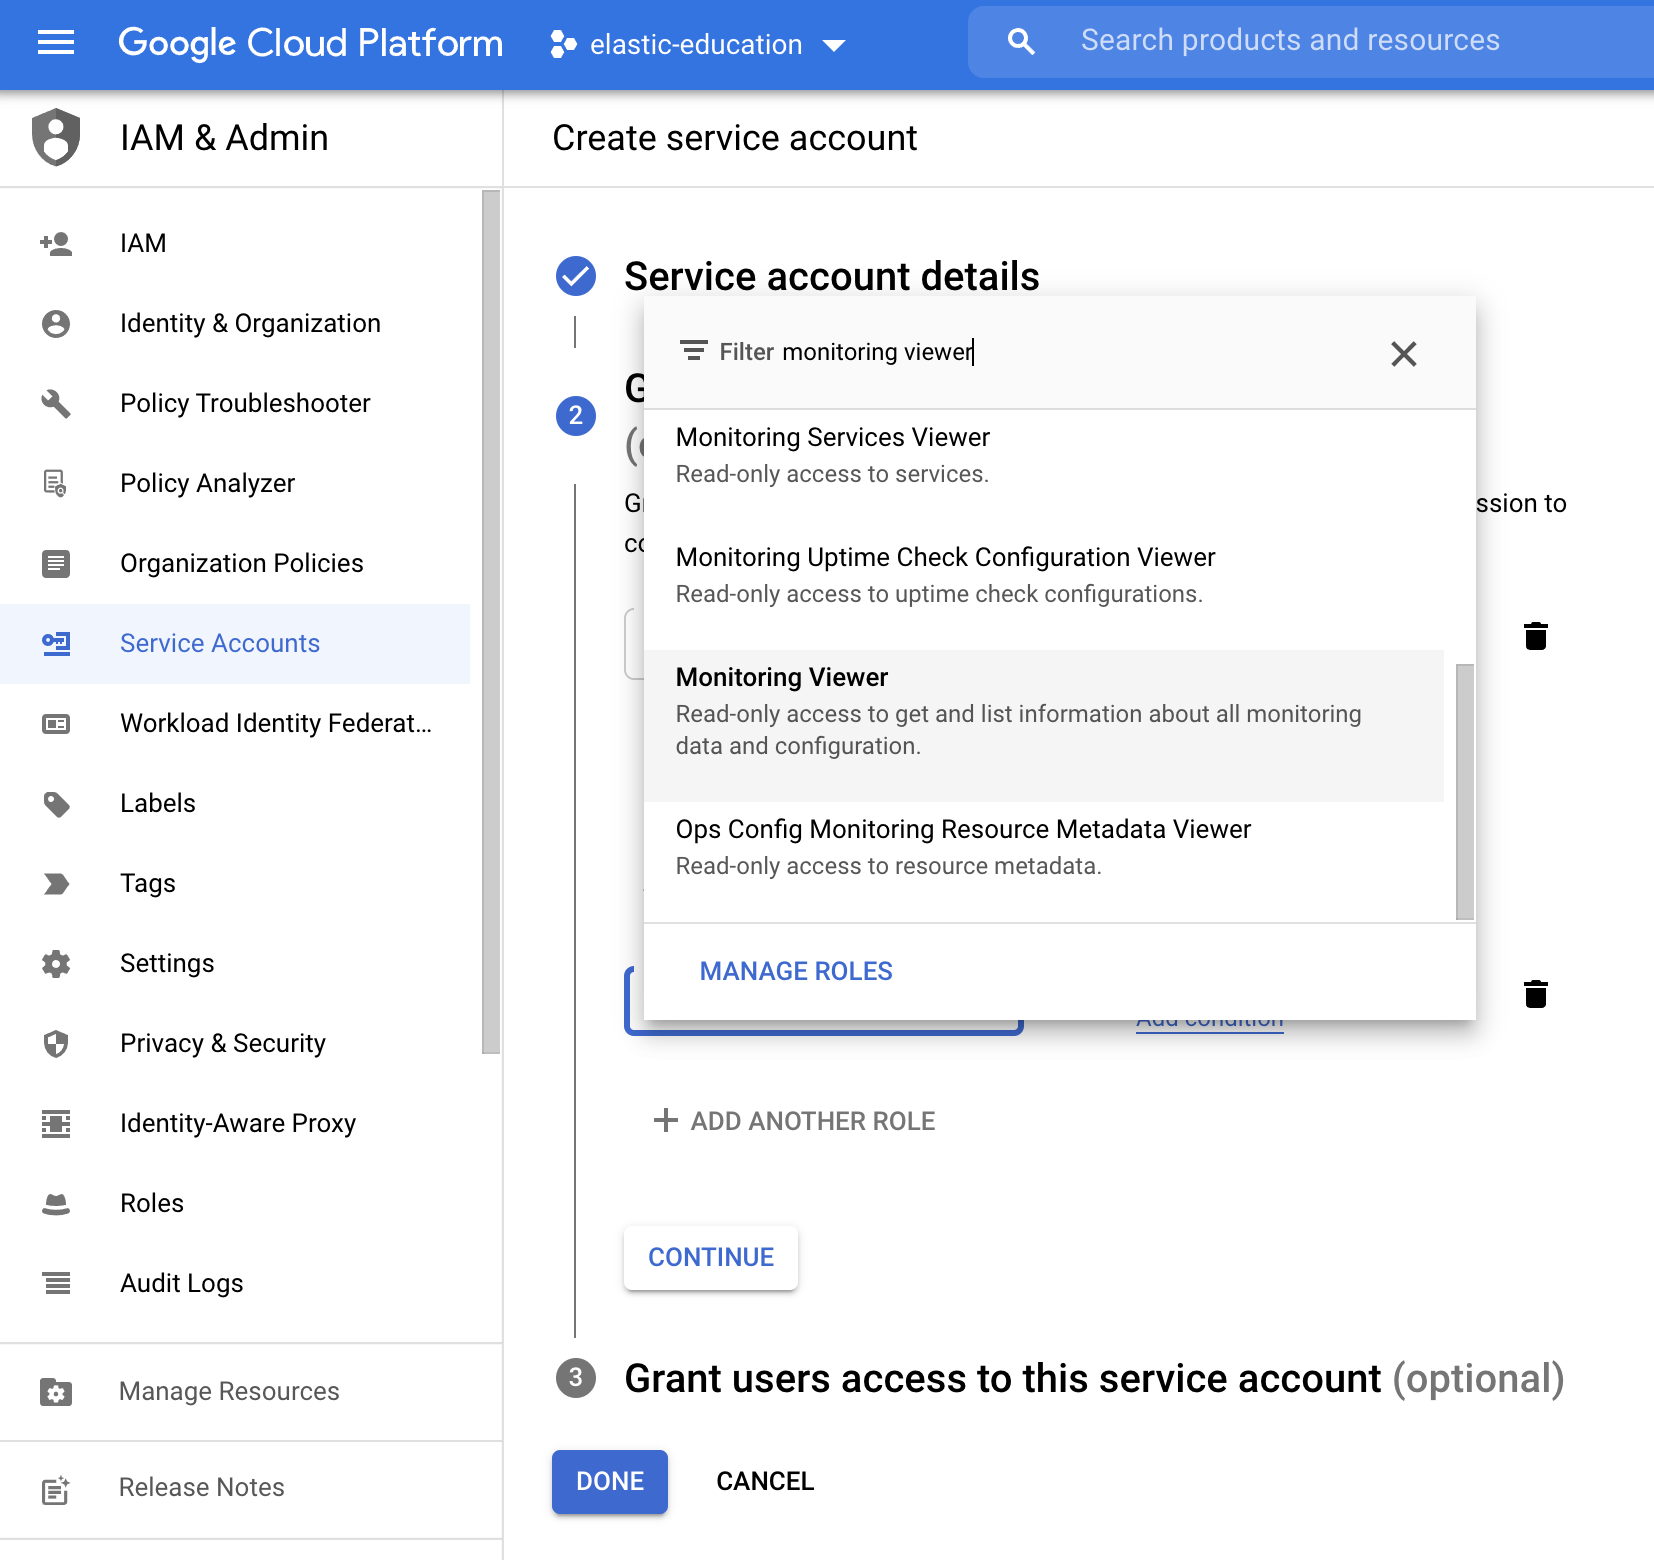Navigate to Audit Logs

[181, 1283]
